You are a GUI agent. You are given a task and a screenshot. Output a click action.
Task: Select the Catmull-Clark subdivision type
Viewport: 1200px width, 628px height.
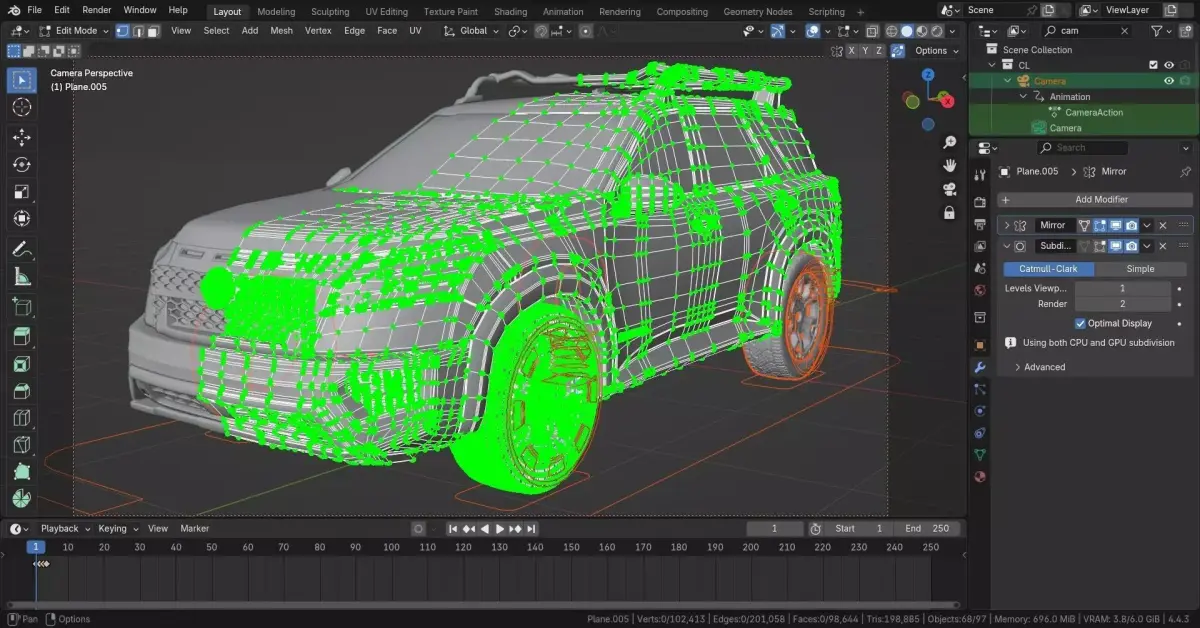click(x=1048, y=269)
